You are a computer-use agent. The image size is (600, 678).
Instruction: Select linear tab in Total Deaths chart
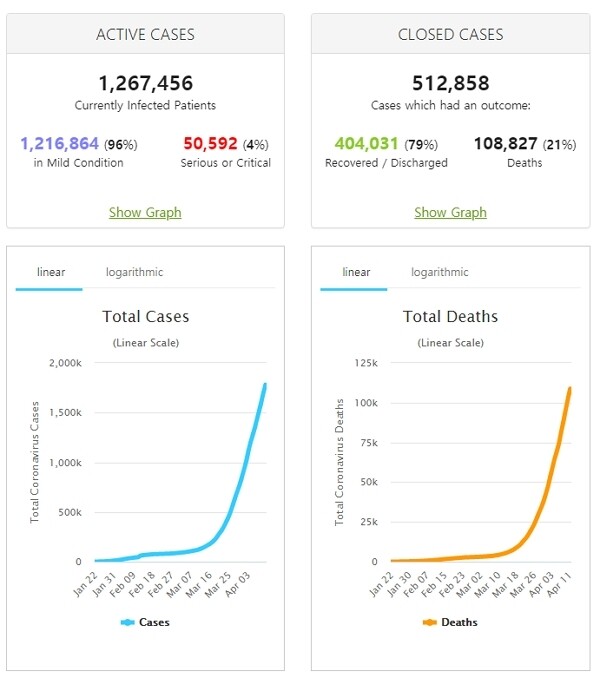point(356,272)
